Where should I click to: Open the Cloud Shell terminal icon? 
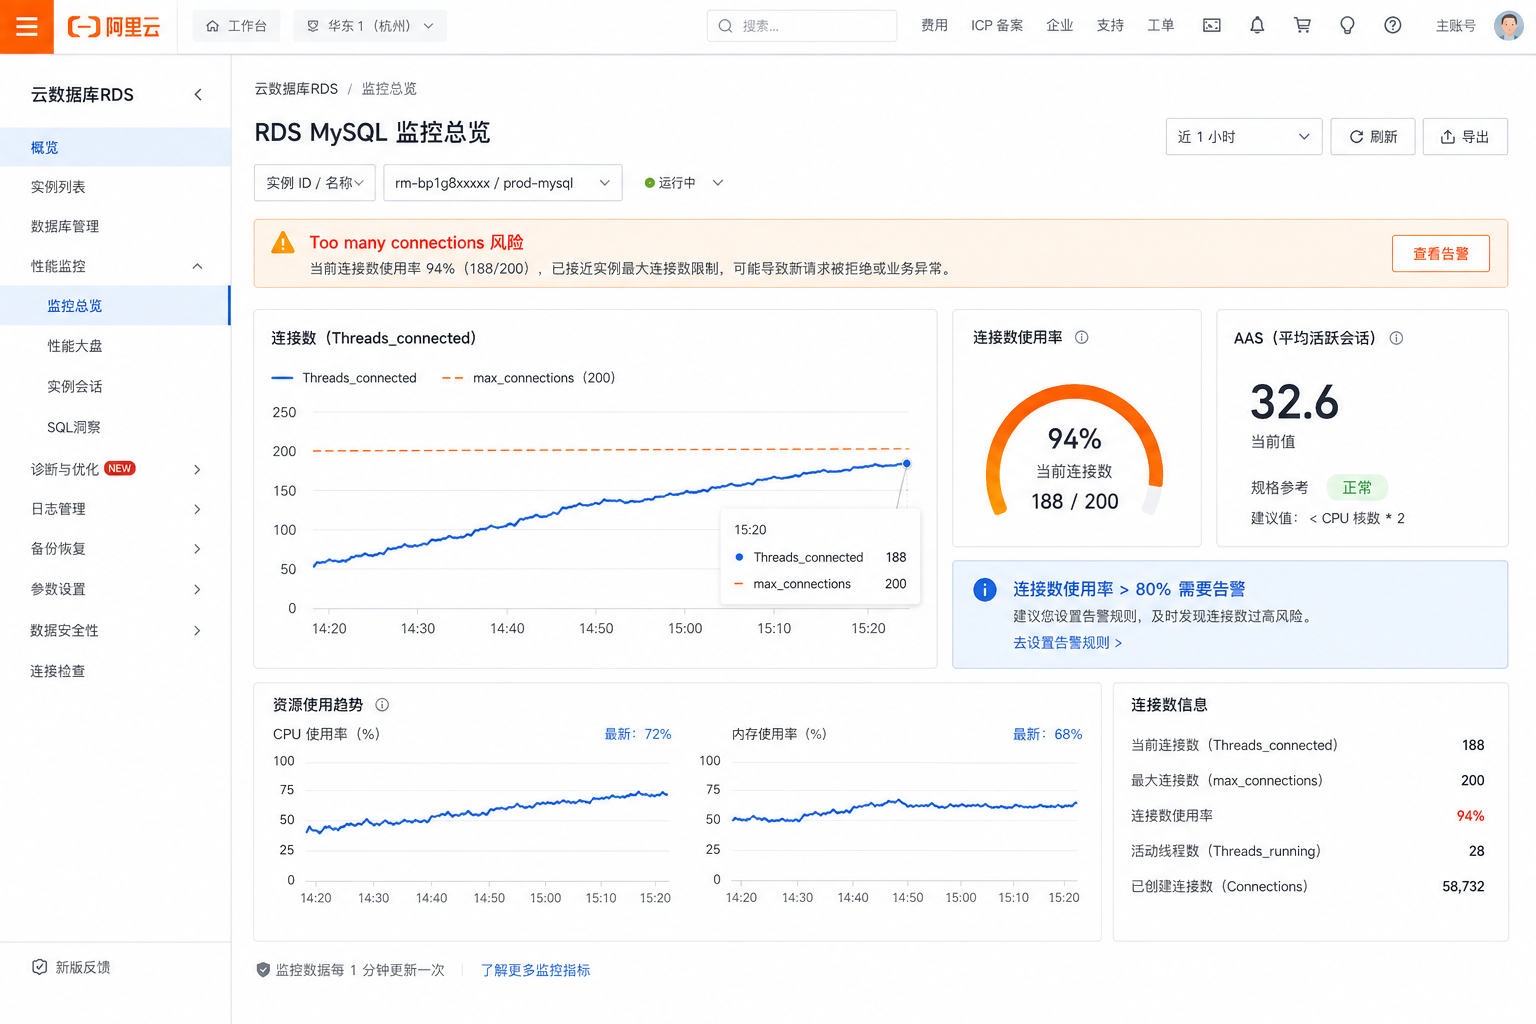pyautogui.click(x=1212, y=26)
